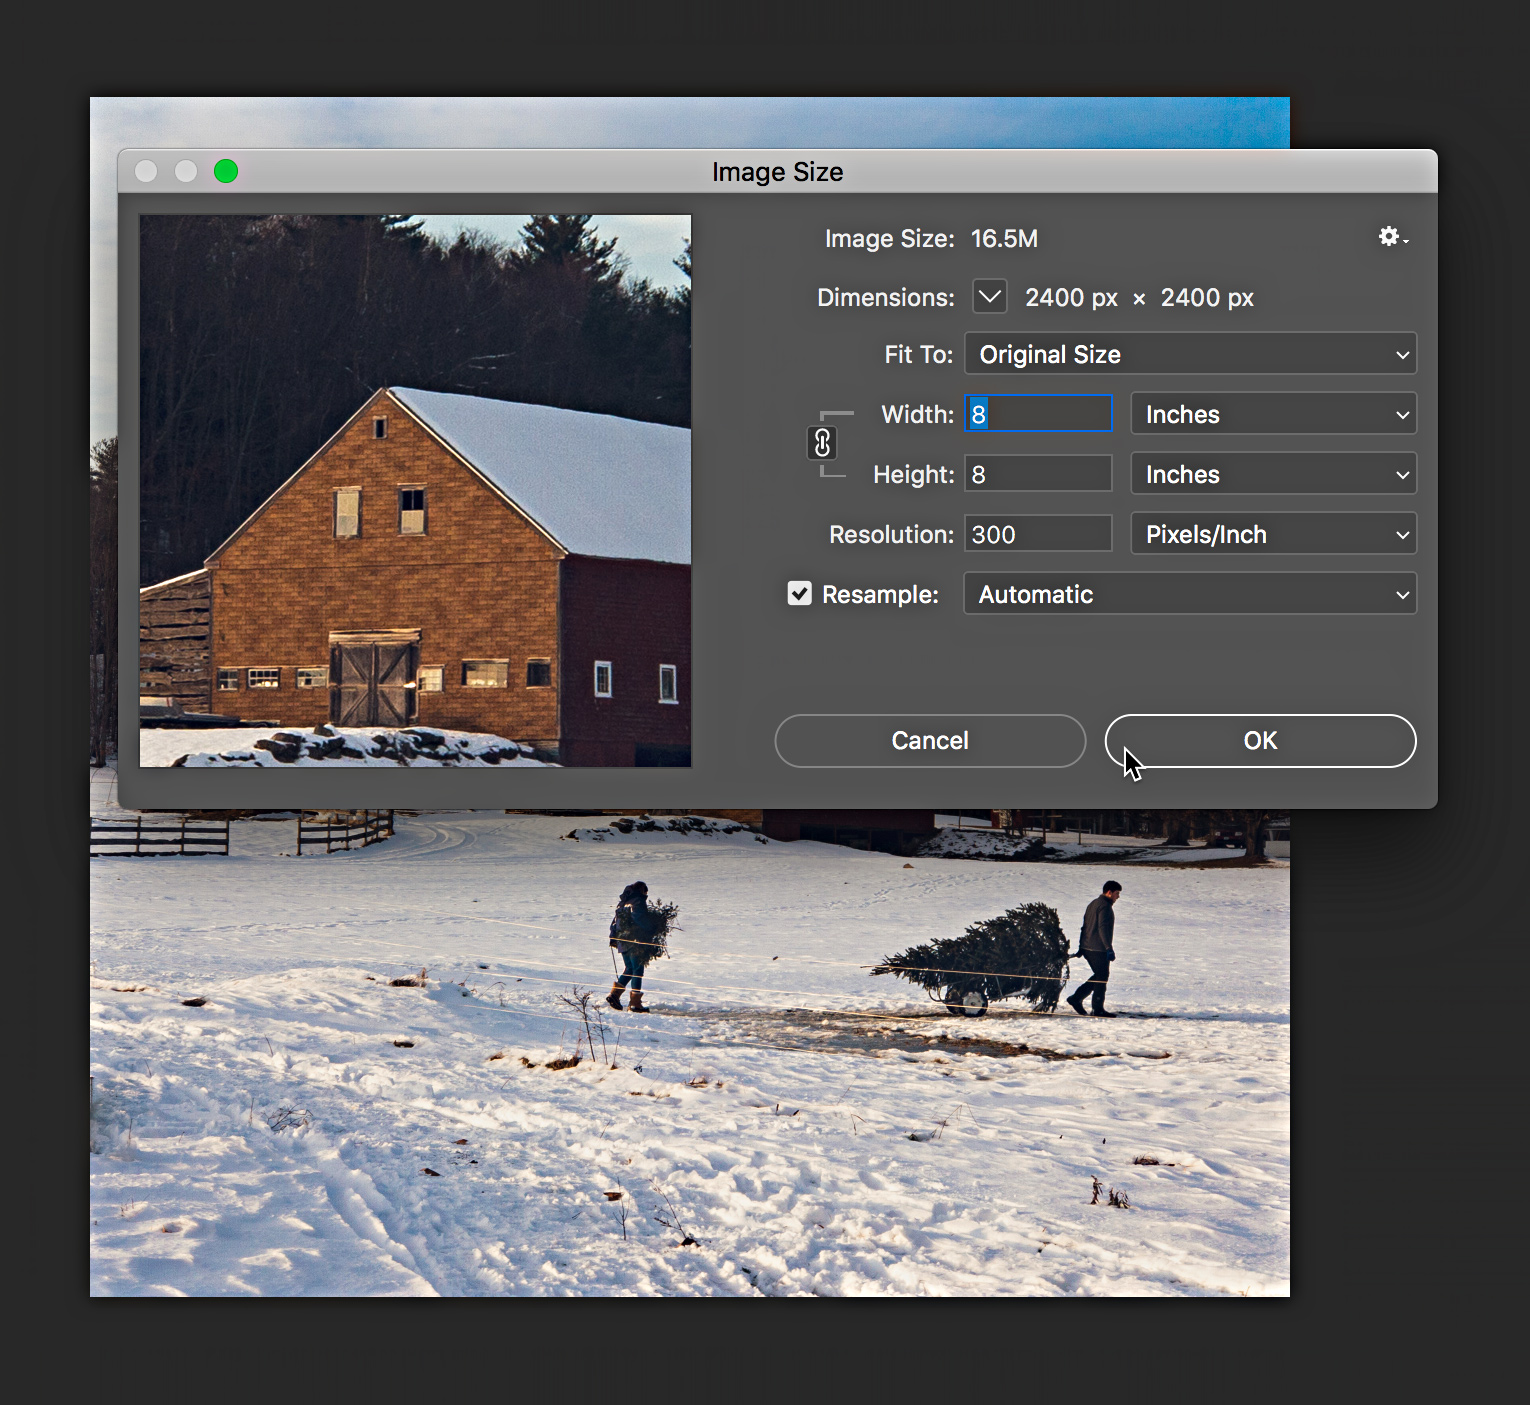Expand the Dimensions units chevron
Viewport: 1530px width, 1405px height.
coord(989,296)
